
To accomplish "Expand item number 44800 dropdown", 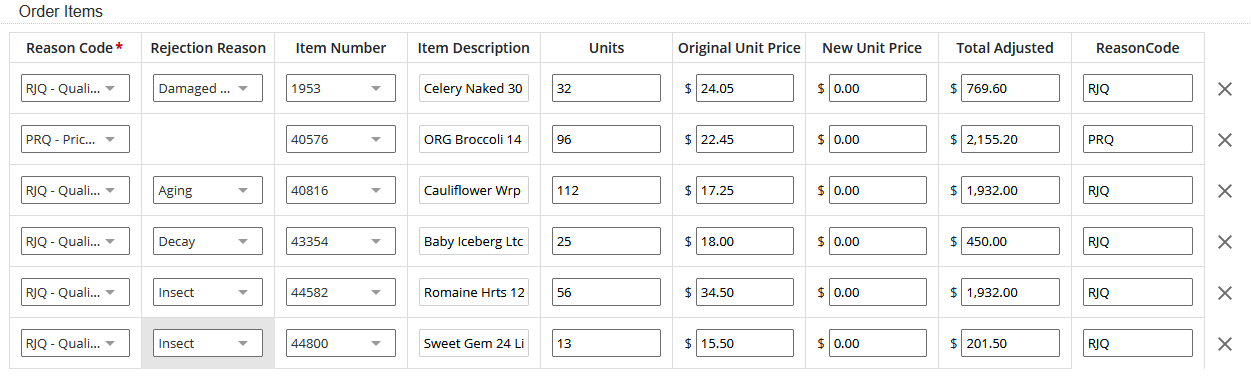I will 341,343.
